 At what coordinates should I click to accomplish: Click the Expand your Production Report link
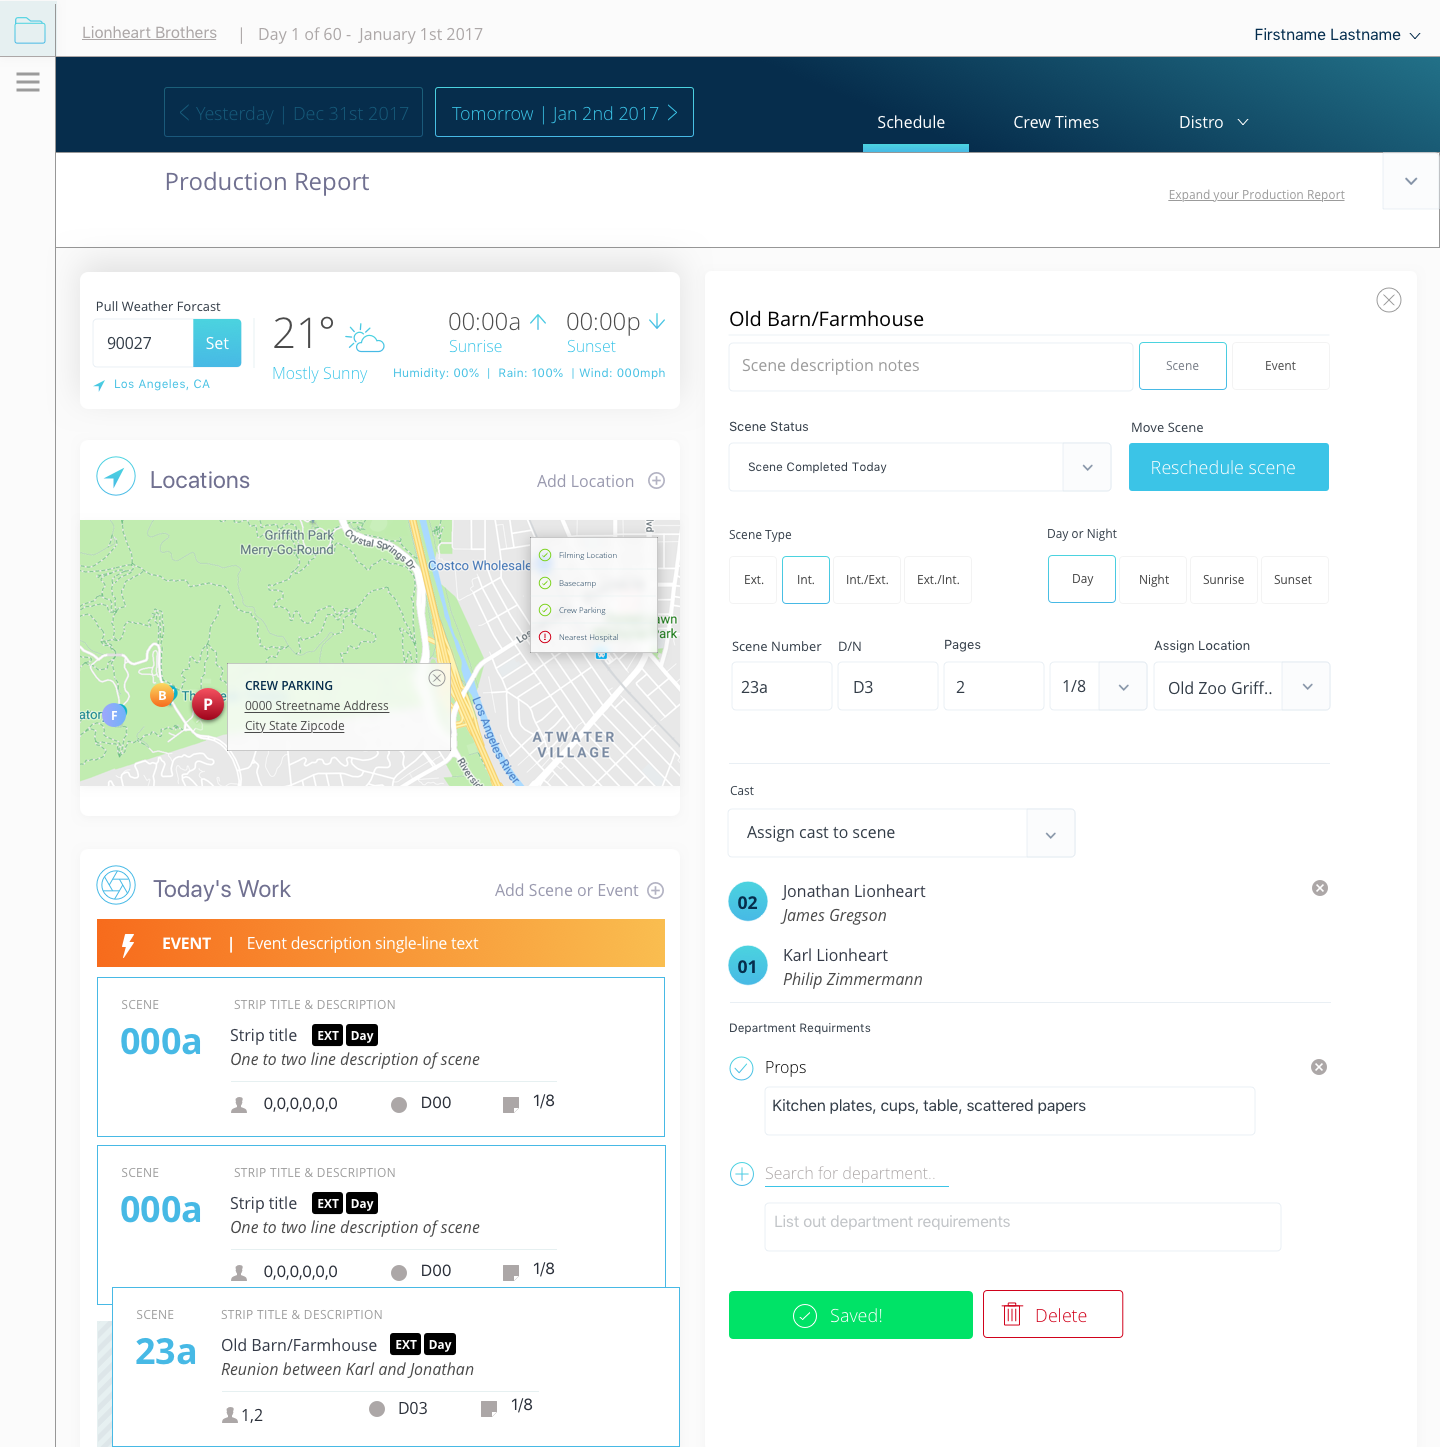1256,195
